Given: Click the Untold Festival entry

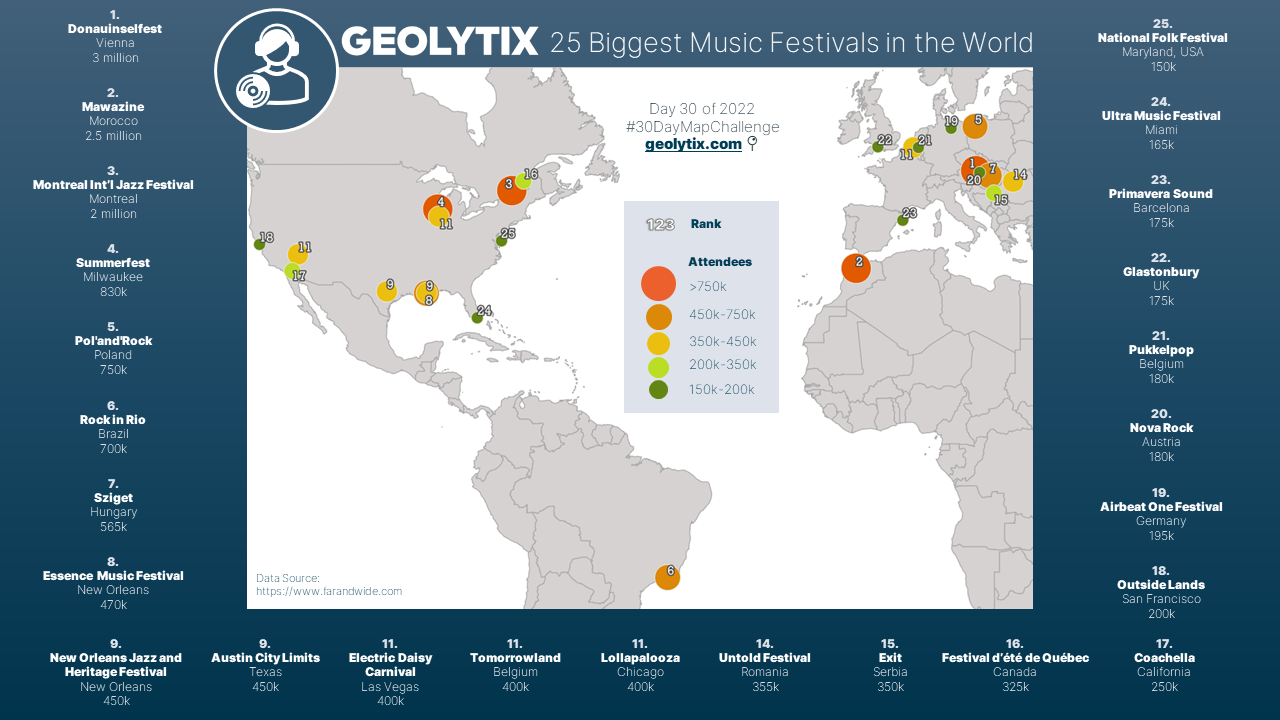Looking at the screenshot, I should (765, 665).
